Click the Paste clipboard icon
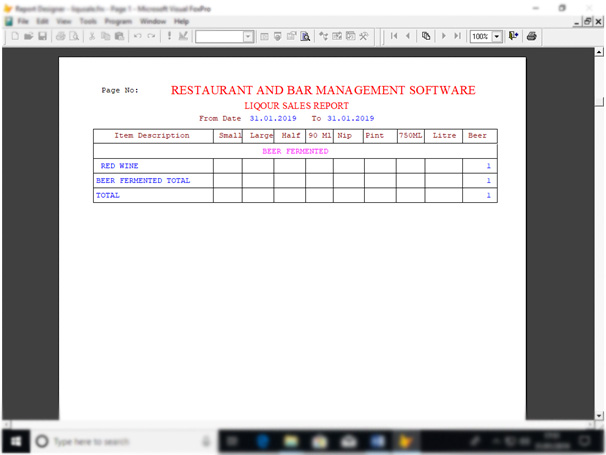Image resolution: width=606 pixels, height=455 pixels. pos(119,36)
